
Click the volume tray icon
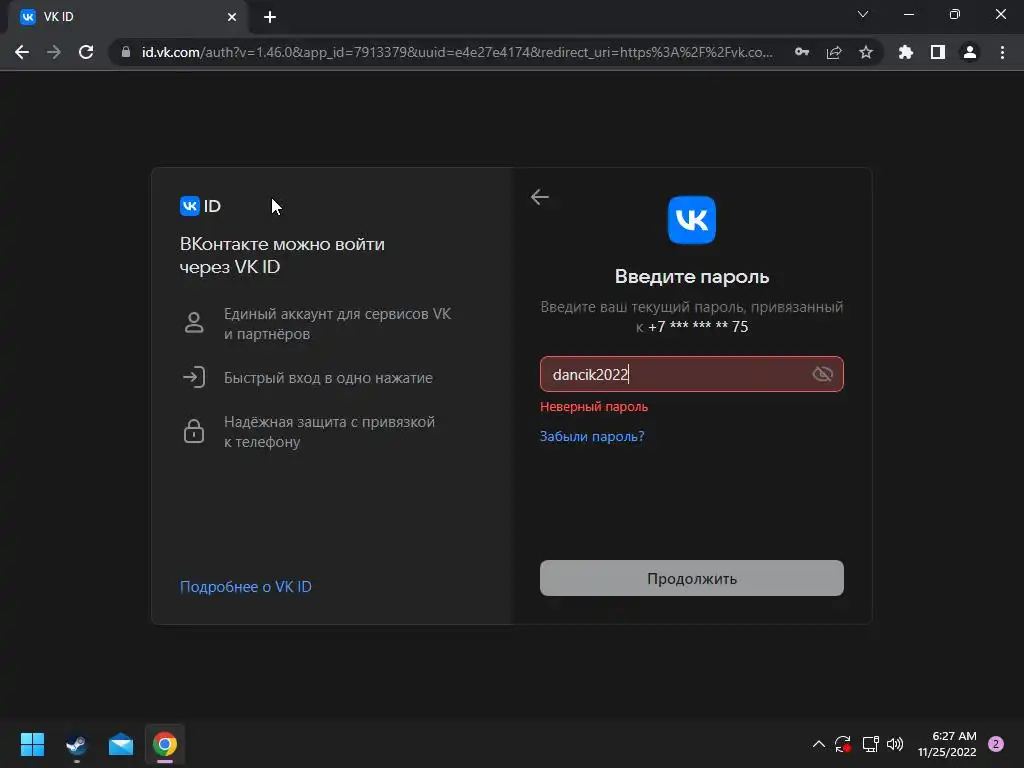pyautogui.click(x=895, y=744)
